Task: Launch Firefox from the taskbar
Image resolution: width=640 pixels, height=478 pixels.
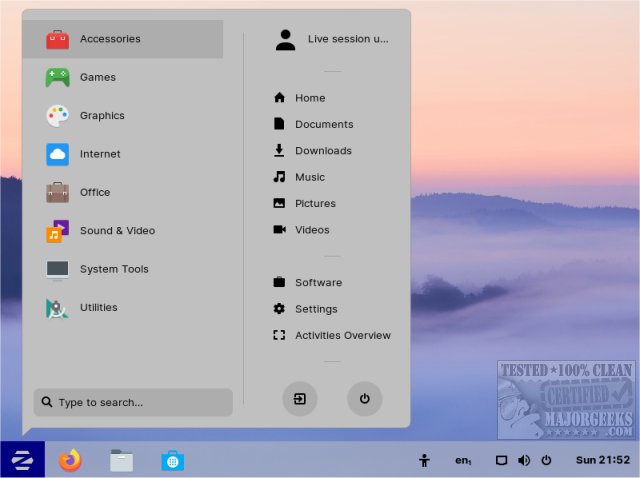Action: (x=70, y=460)
